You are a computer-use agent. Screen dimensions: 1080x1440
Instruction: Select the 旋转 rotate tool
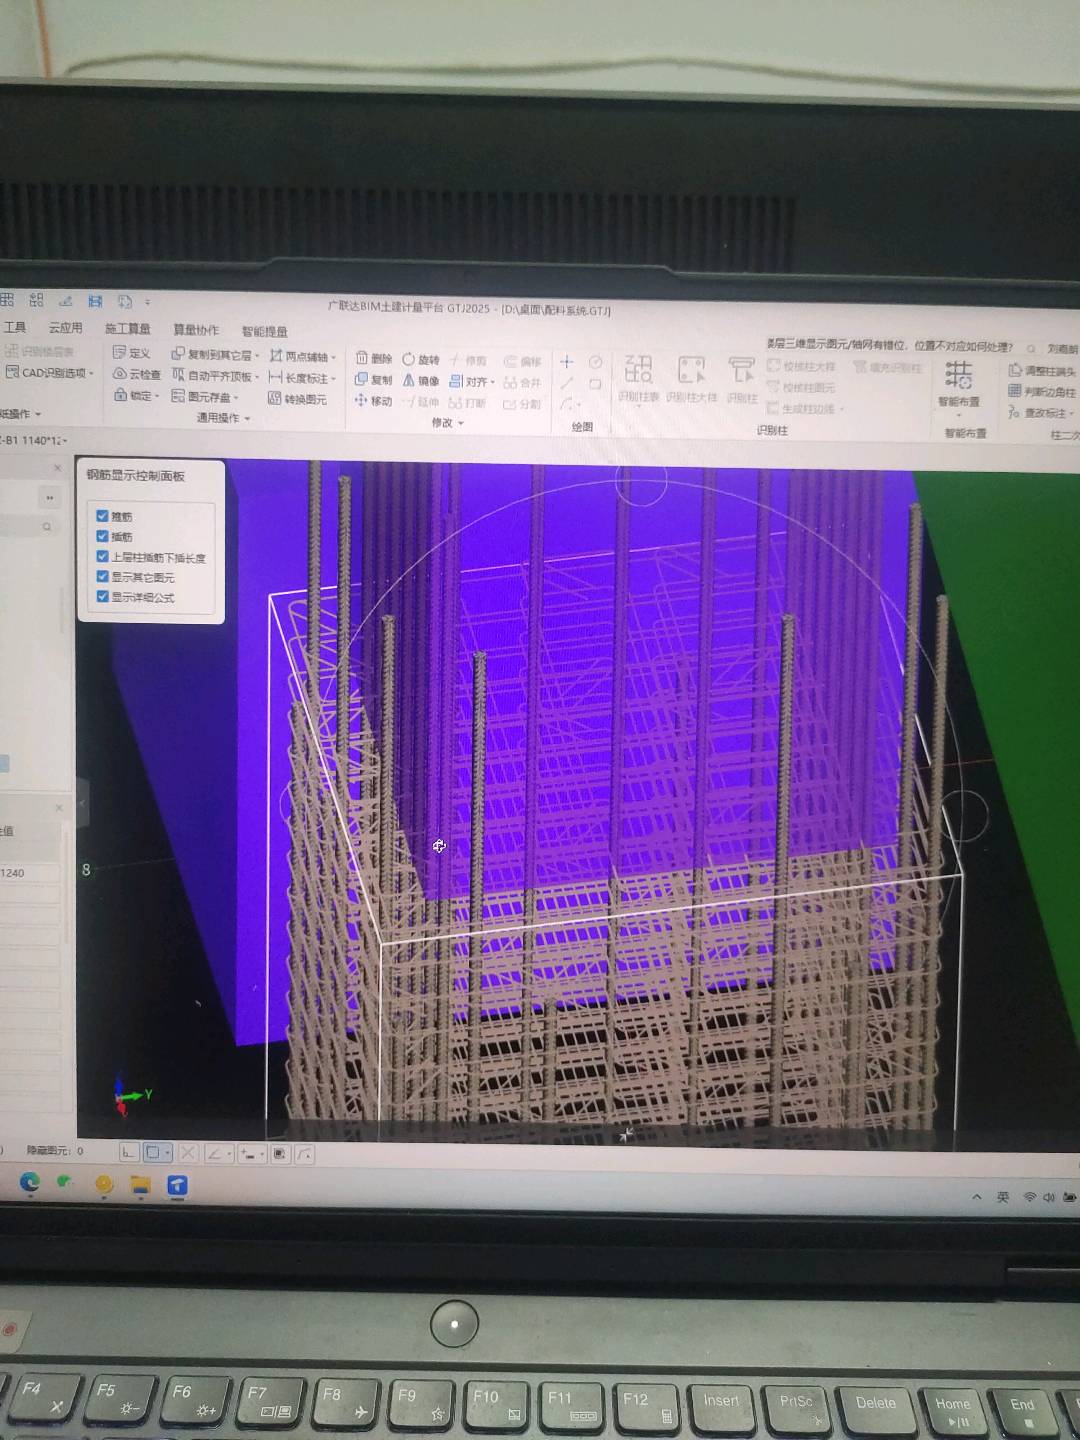[x=421, y=359]
